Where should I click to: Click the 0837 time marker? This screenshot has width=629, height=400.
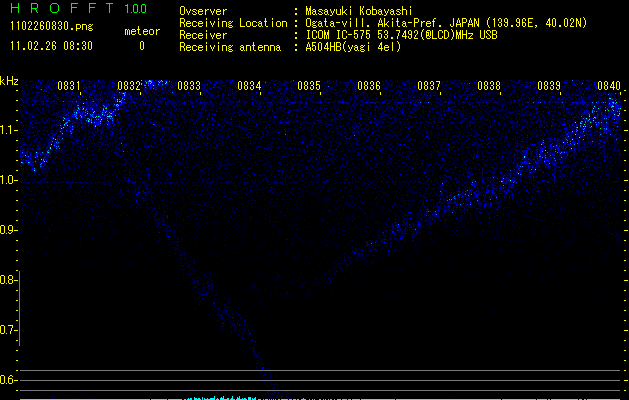click(429, 86)
